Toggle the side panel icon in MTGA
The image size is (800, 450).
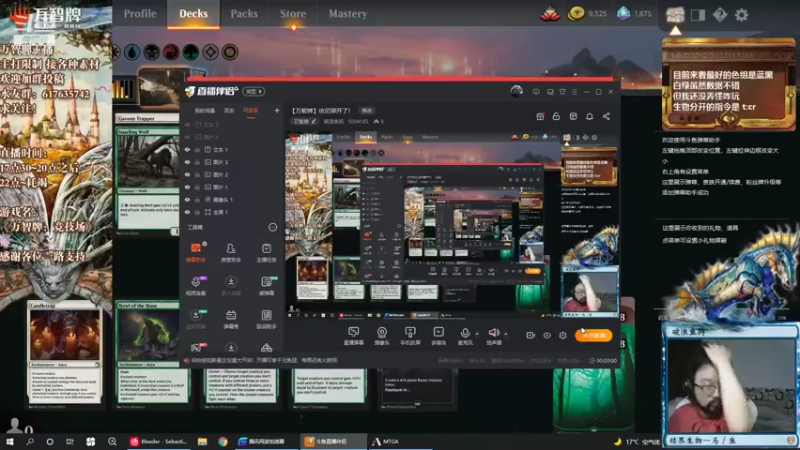tap(697, 15)
